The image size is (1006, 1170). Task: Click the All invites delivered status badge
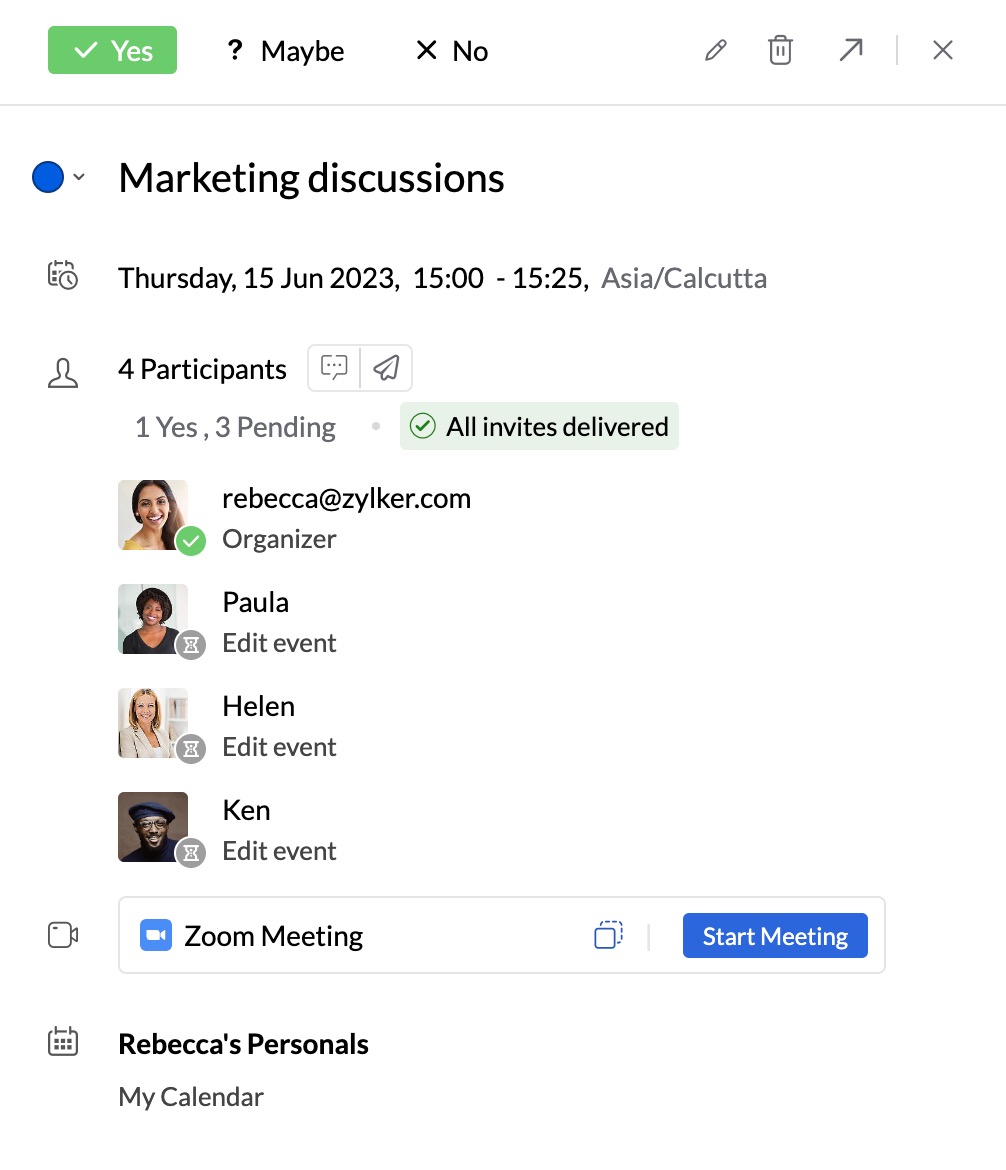coord(539,427)
